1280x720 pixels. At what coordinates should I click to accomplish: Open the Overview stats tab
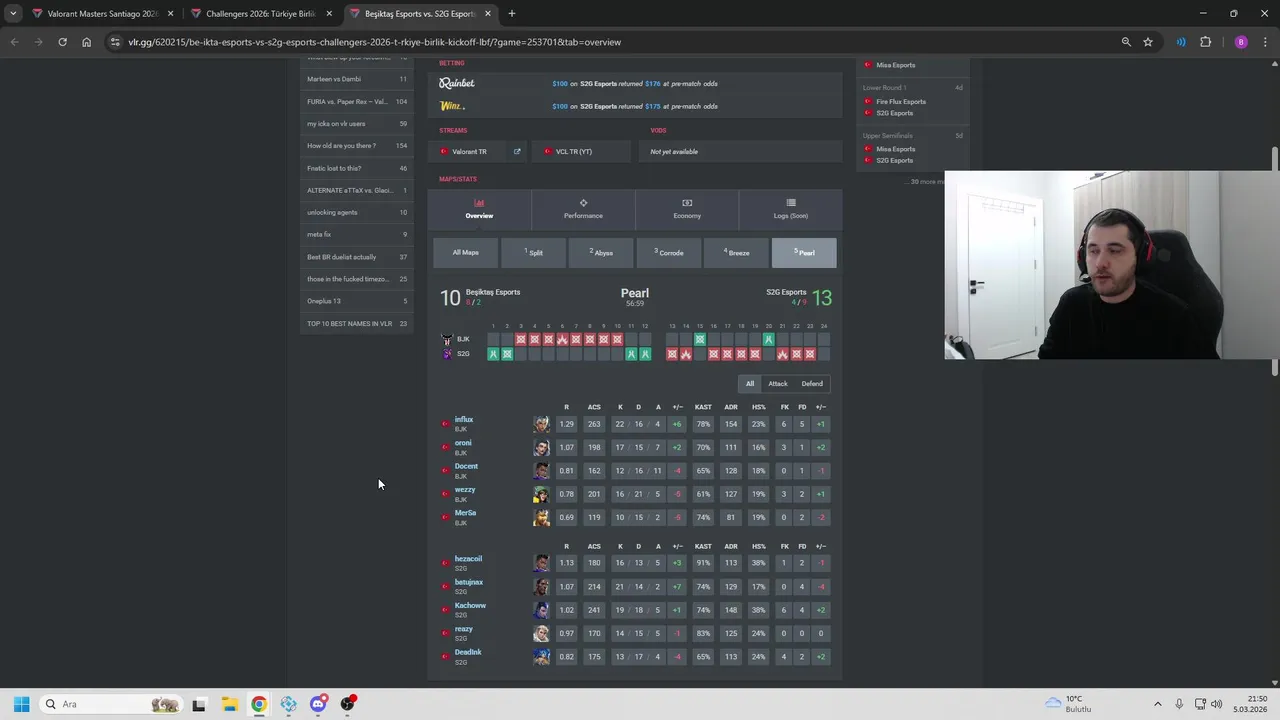[479, 209]
